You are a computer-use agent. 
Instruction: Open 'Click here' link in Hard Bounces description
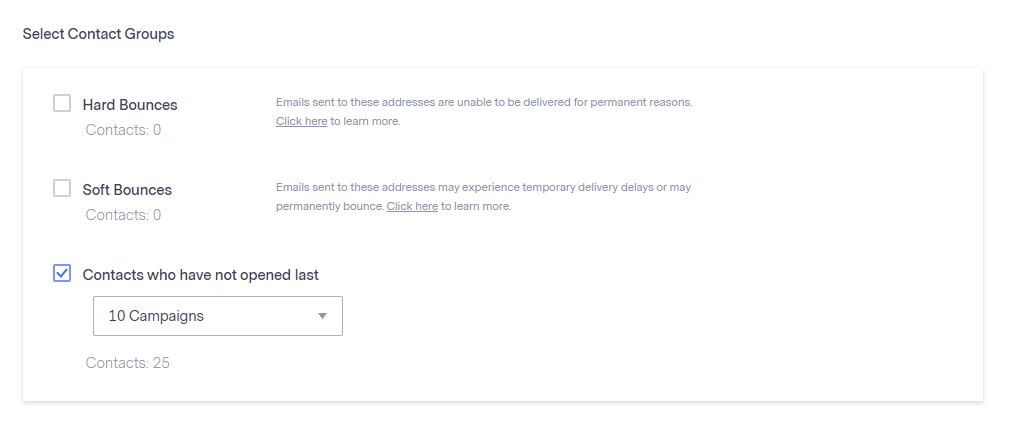coord(301,122)
